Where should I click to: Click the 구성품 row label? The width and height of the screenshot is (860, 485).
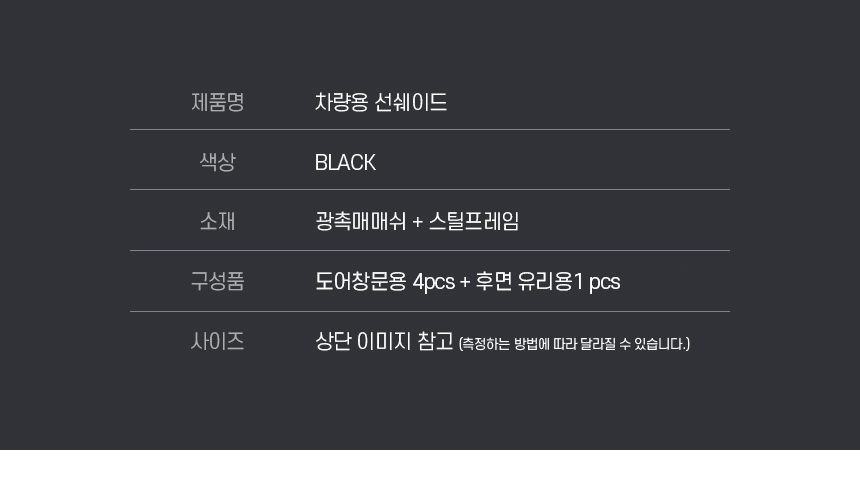pyautogui.click(x=217, y=281)
